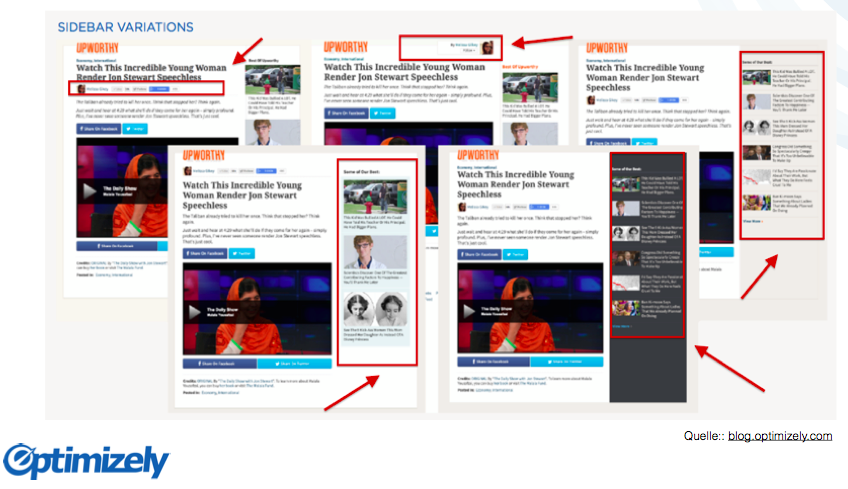
Task: Click the headline in the author-photo-top variation
Action: click(405, 72)
